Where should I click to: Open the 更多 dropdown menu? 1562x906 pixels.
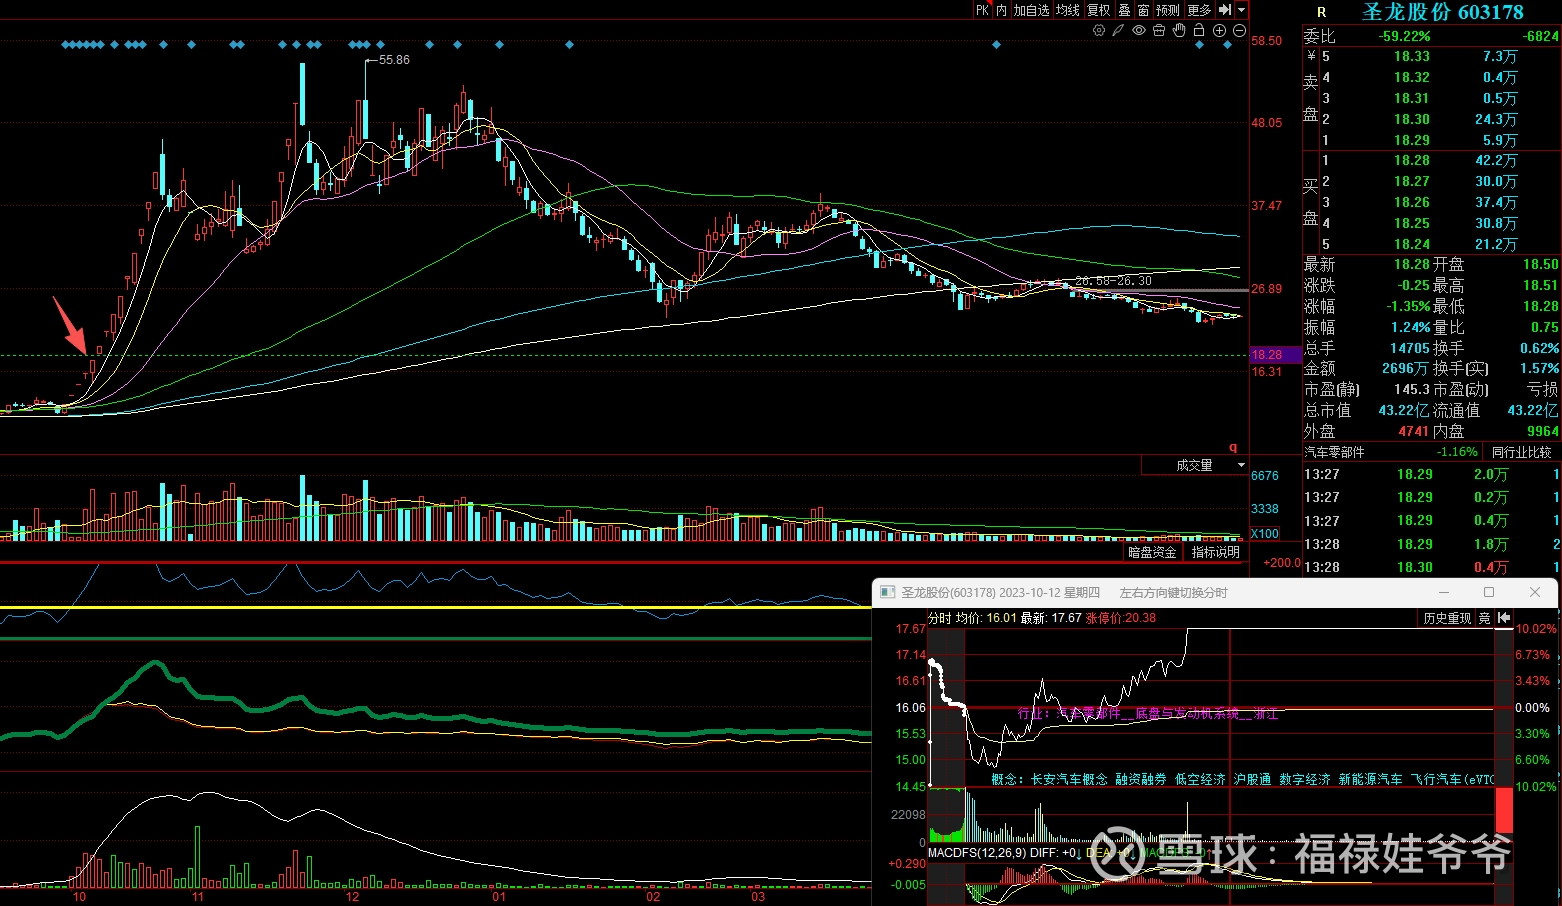click(1199, 10)
